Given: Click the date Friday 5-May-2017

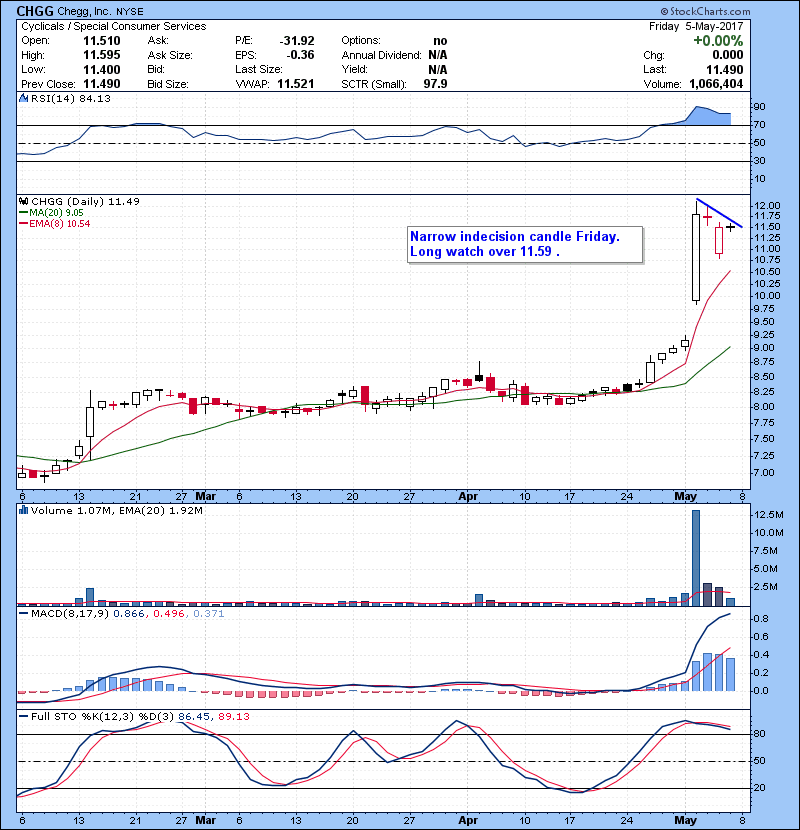Looking at the screenshot, I should (x=696, y=26).
